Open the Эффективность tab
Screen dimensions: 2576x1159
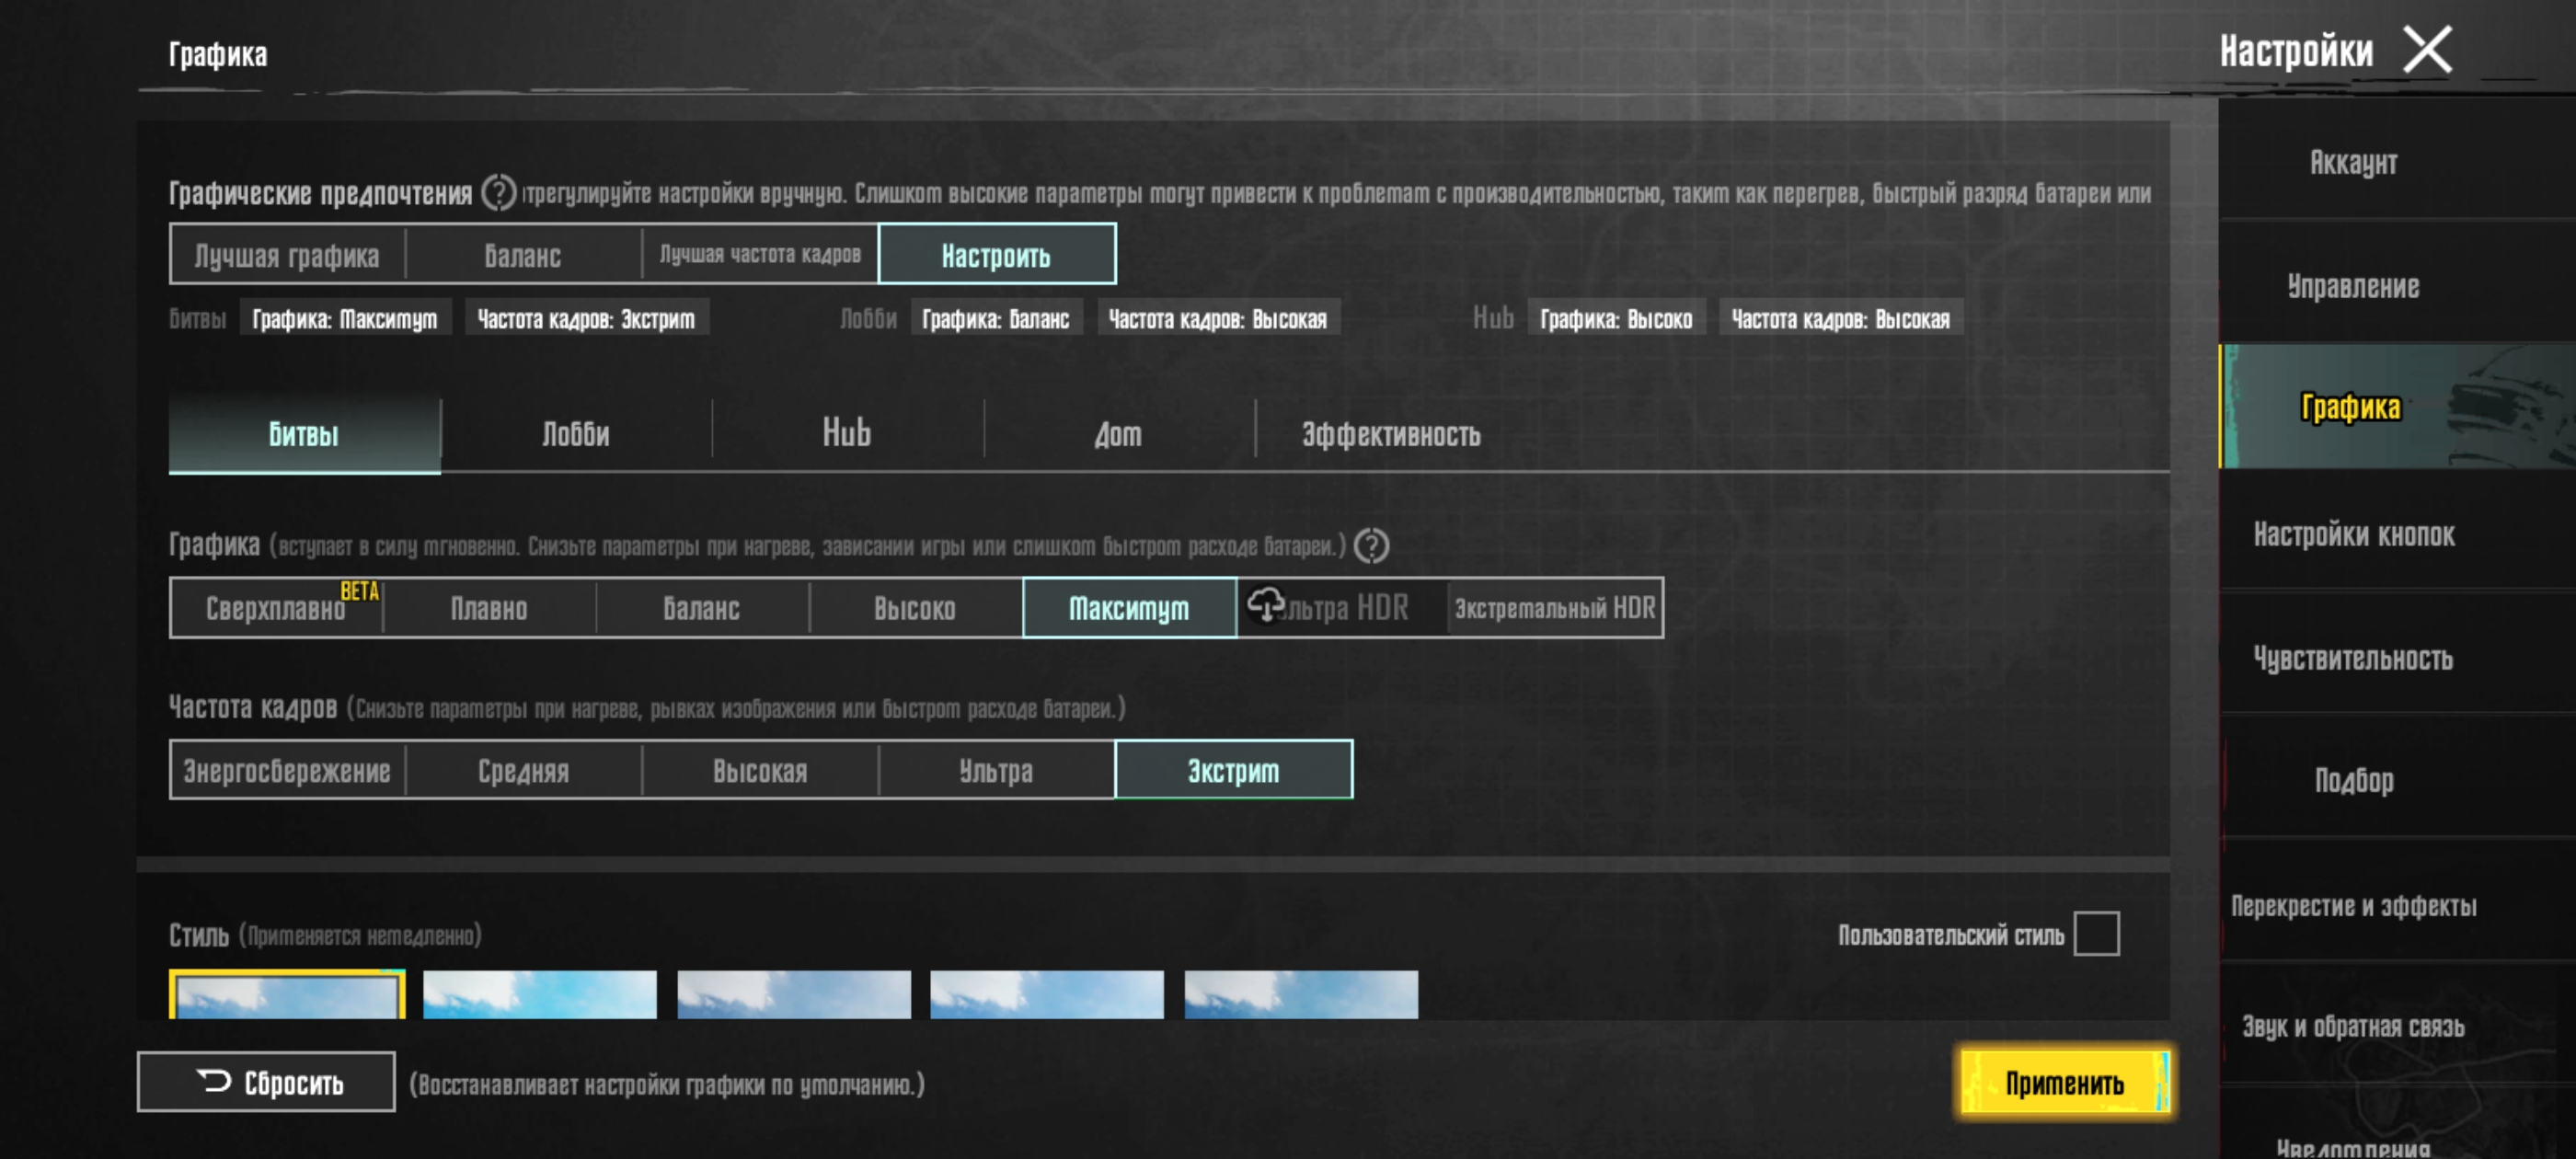click(1390, 434)
